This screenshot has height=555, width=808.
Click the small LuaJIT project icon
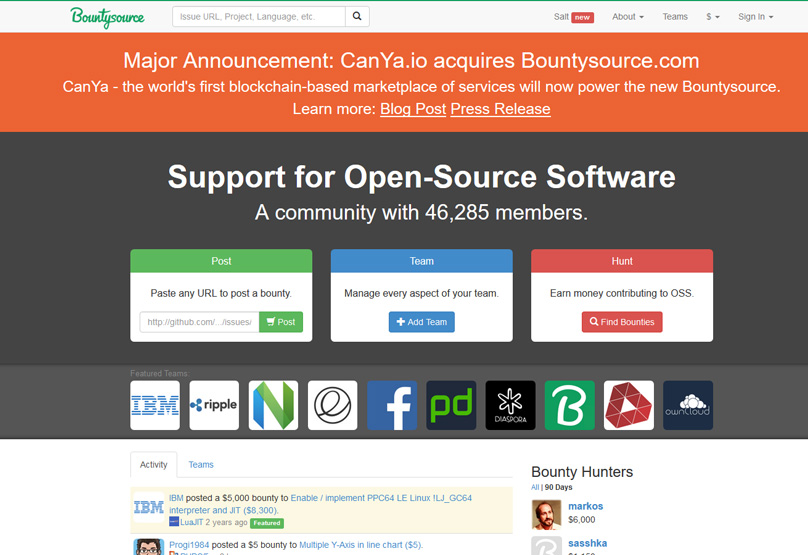174,522
